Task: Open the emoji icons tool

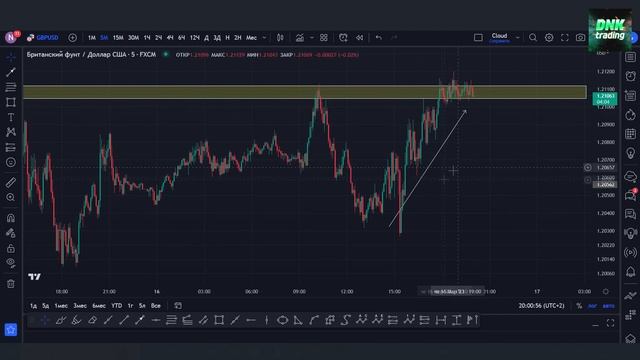Action: point(11,162)
